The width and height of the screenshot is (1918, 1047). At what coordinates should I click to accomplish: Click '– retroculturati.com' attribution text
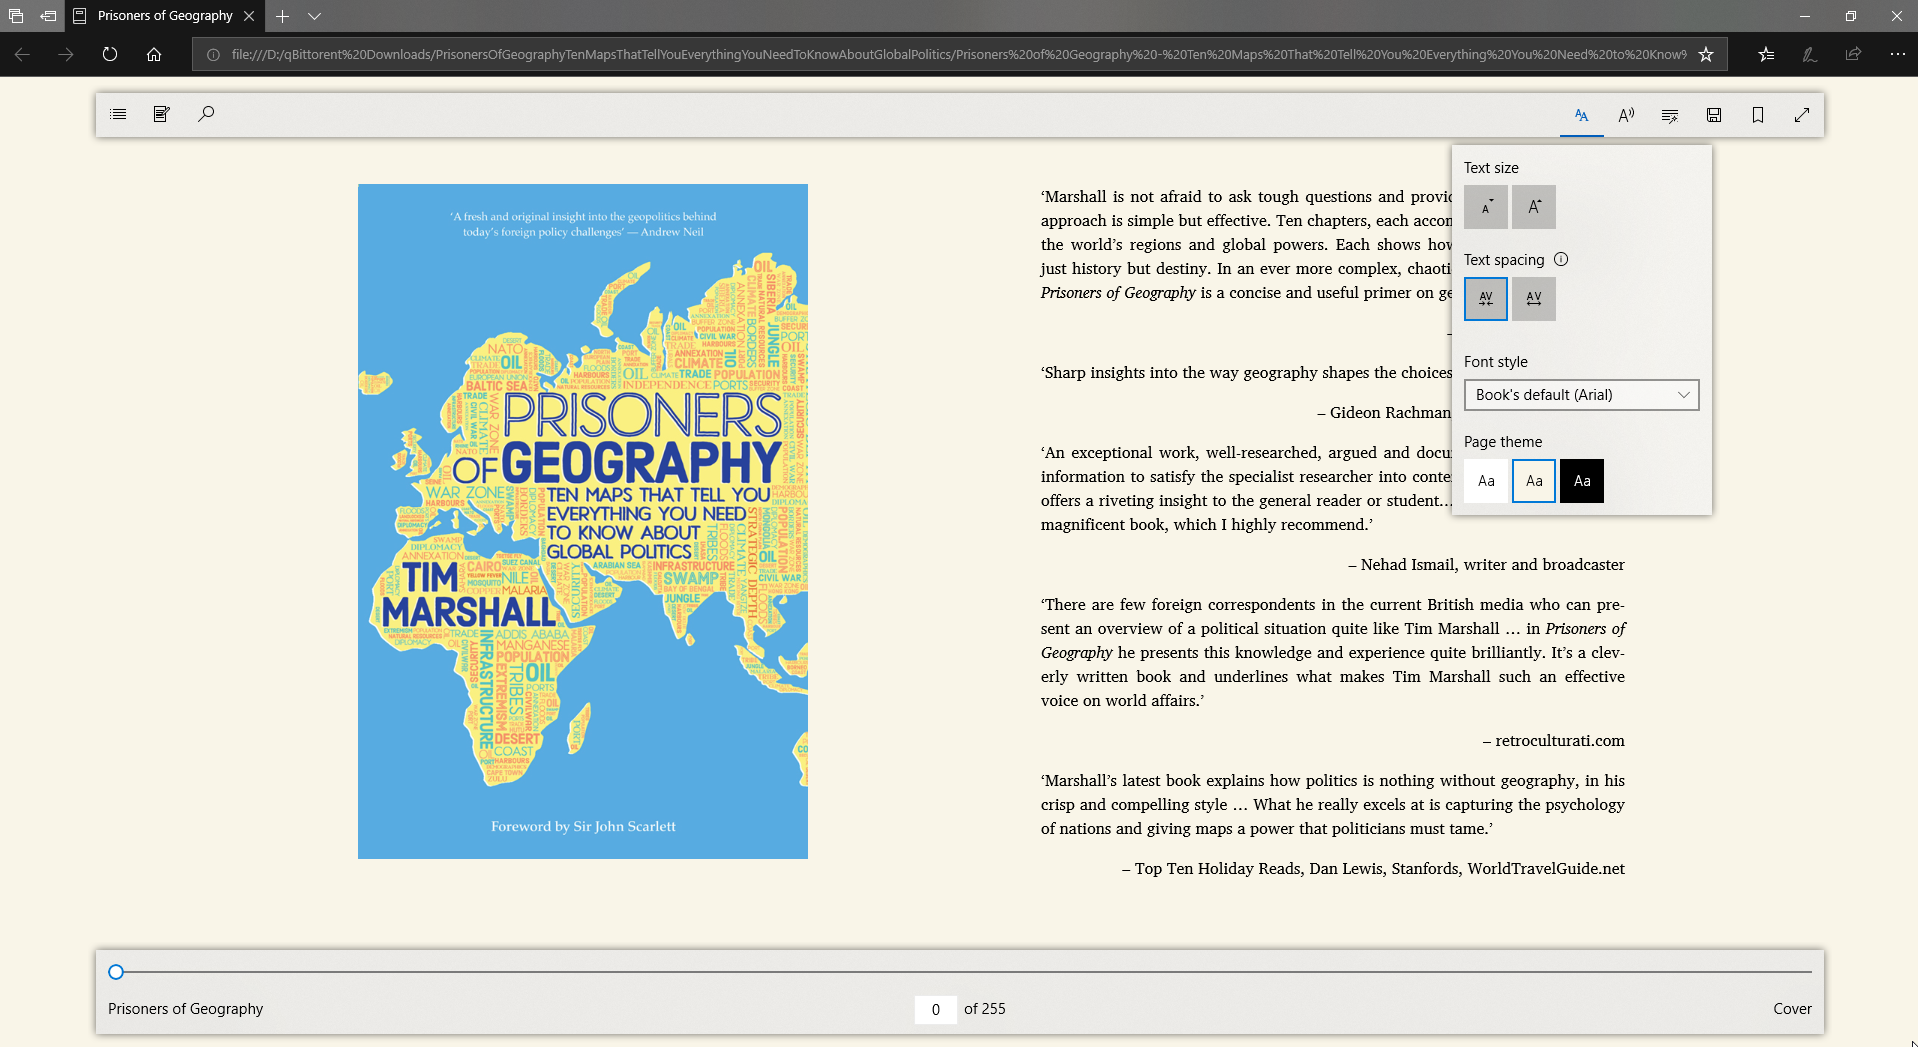point(1554,741)
